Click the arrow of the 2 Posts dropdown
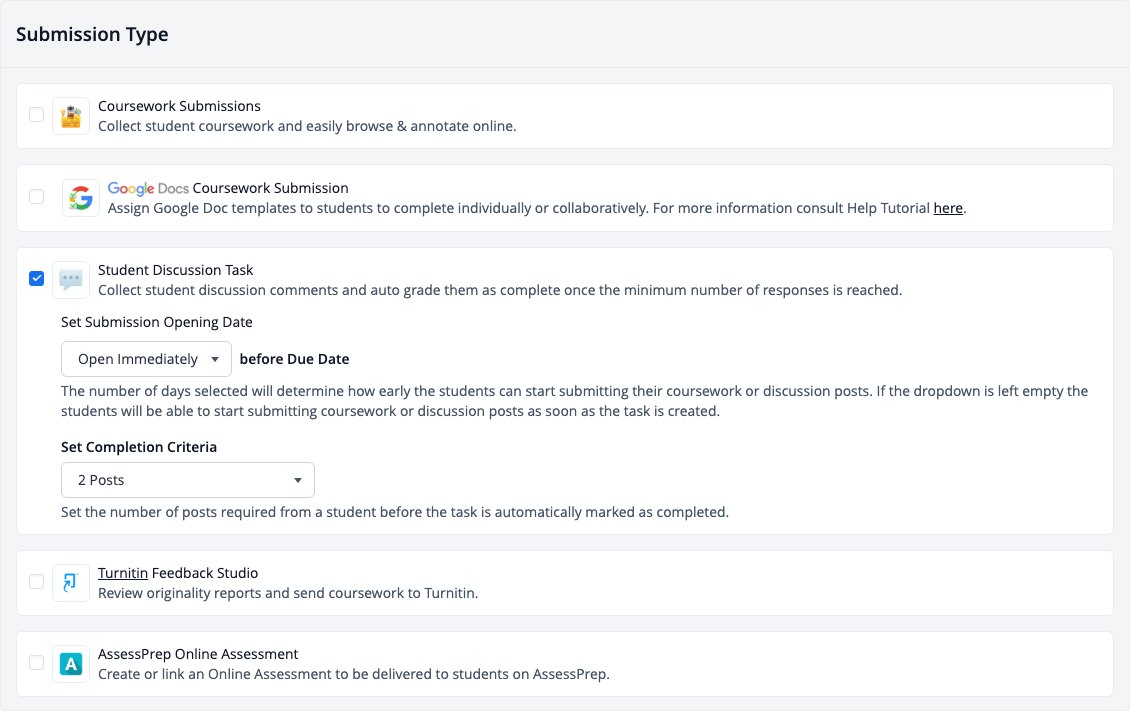Screen dimensions: 1130x711 (298, 480)
